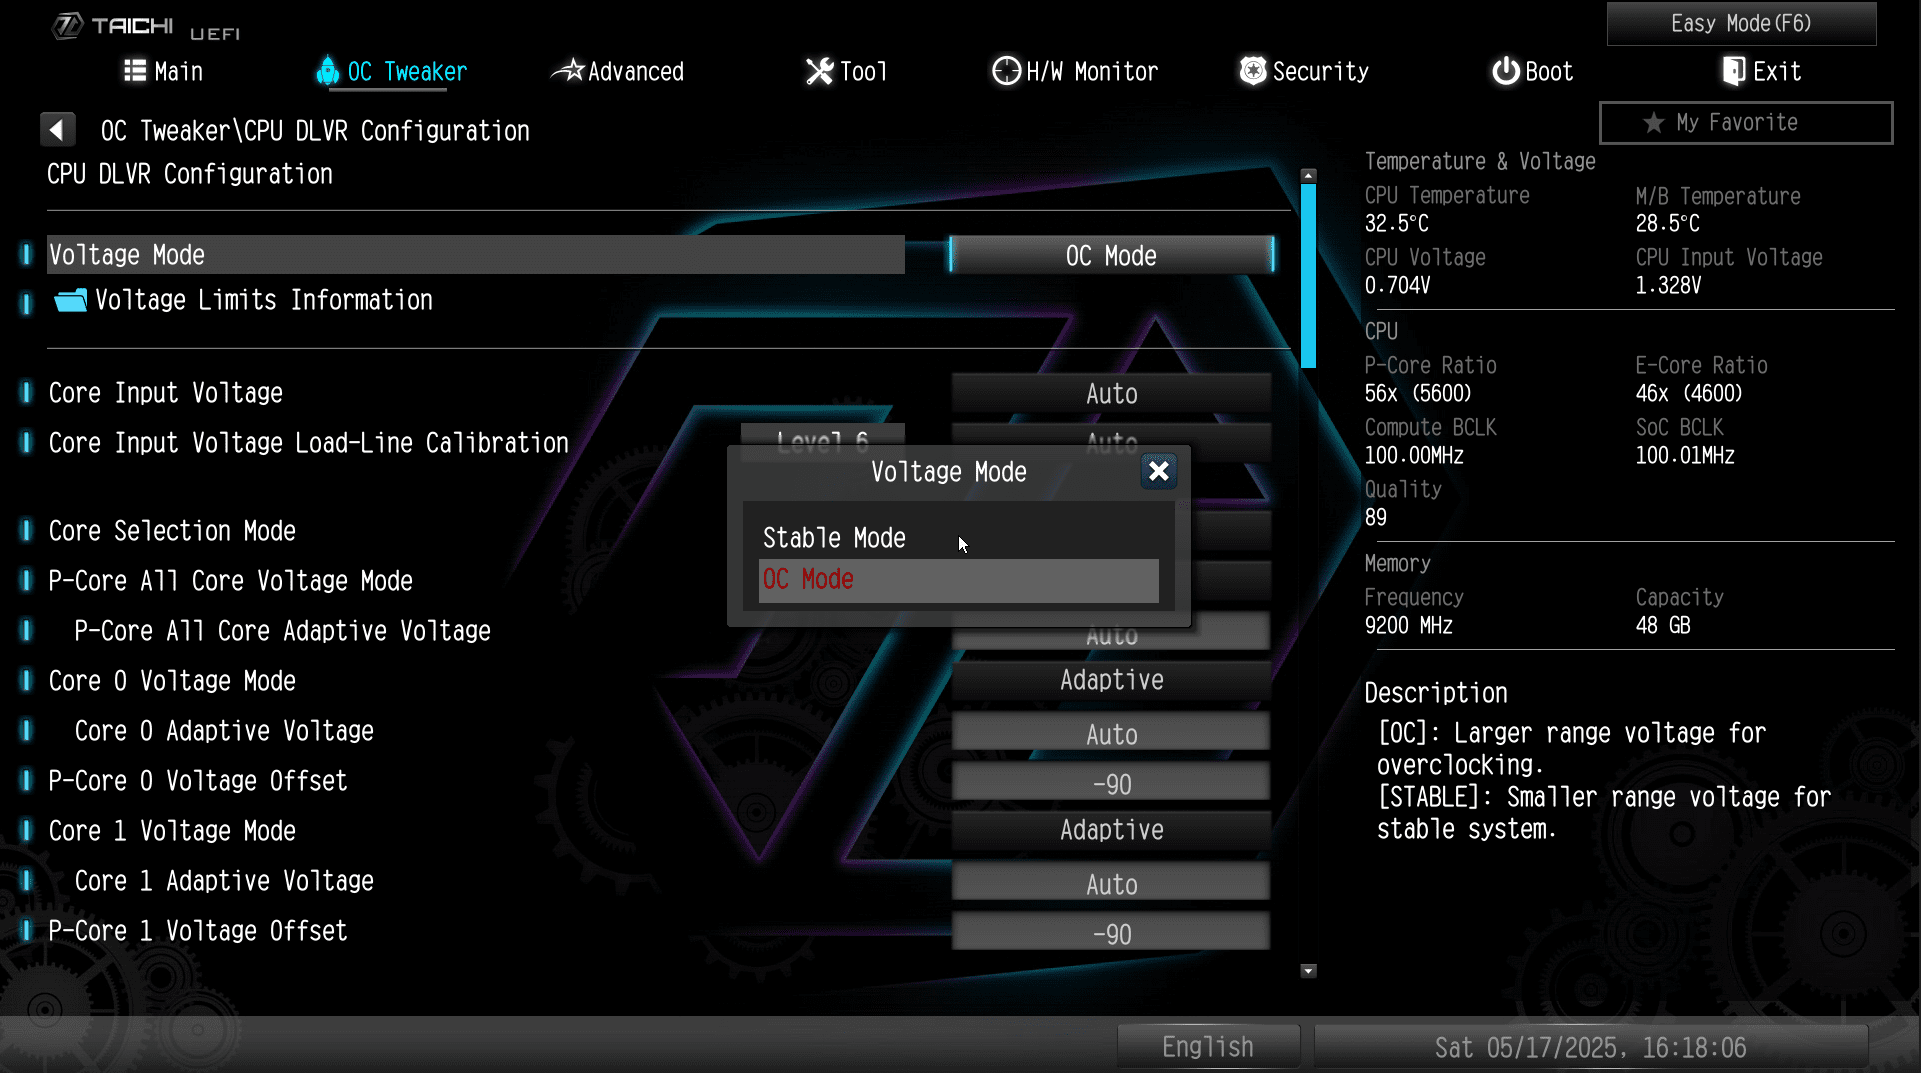
Task: Click the date and time display
Action: click(1590, 1047)
